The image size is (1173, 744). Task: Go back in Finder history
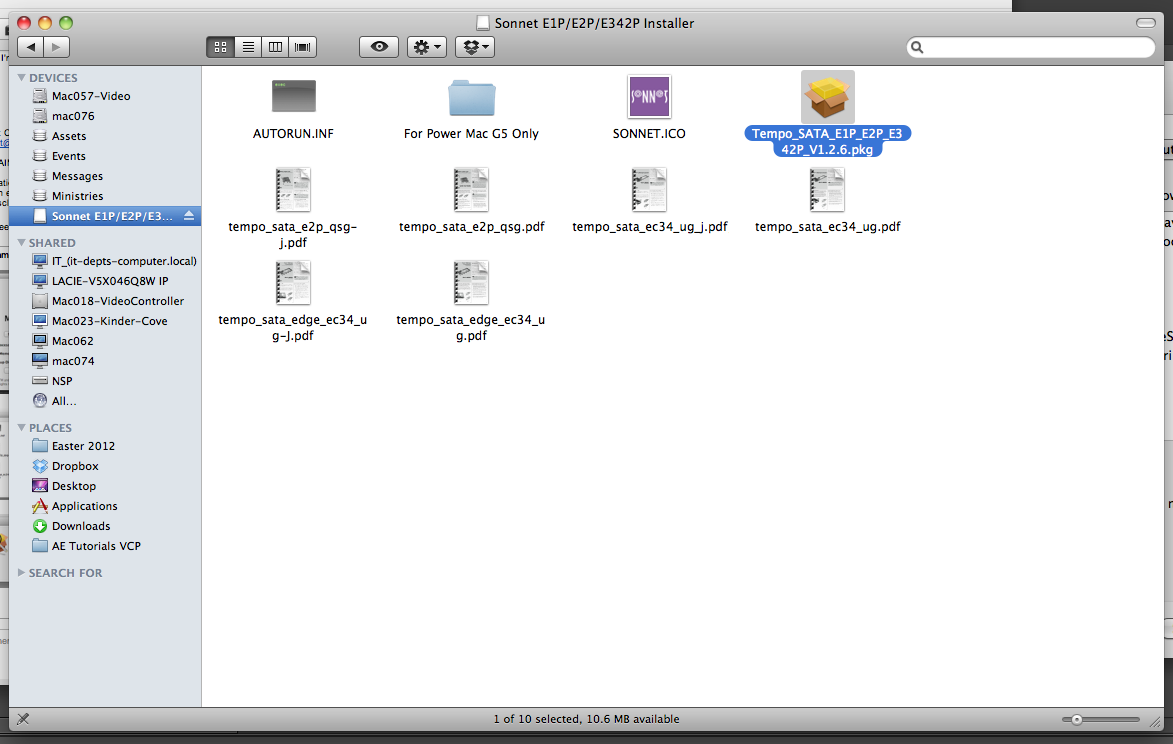(31, 47)
